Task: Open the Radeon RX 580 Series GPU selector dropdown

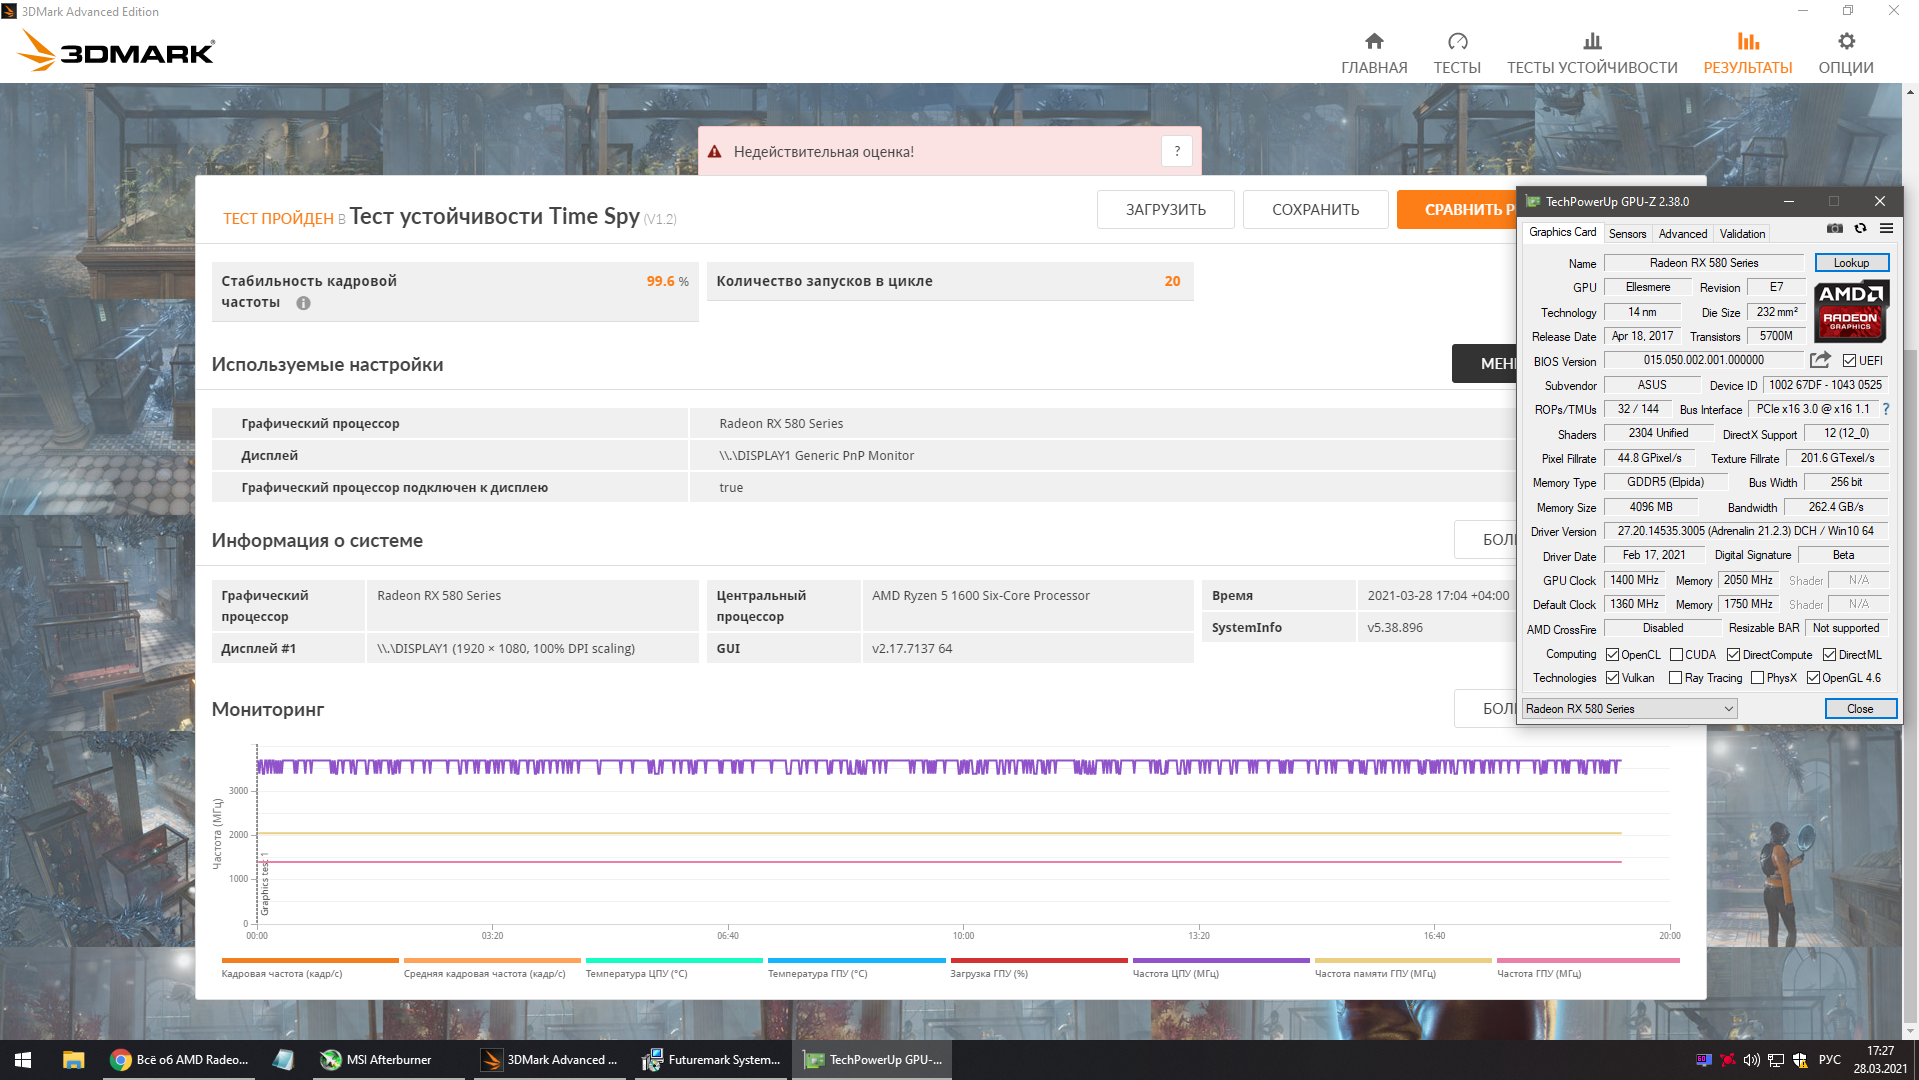Action: tap(1629, 709)
